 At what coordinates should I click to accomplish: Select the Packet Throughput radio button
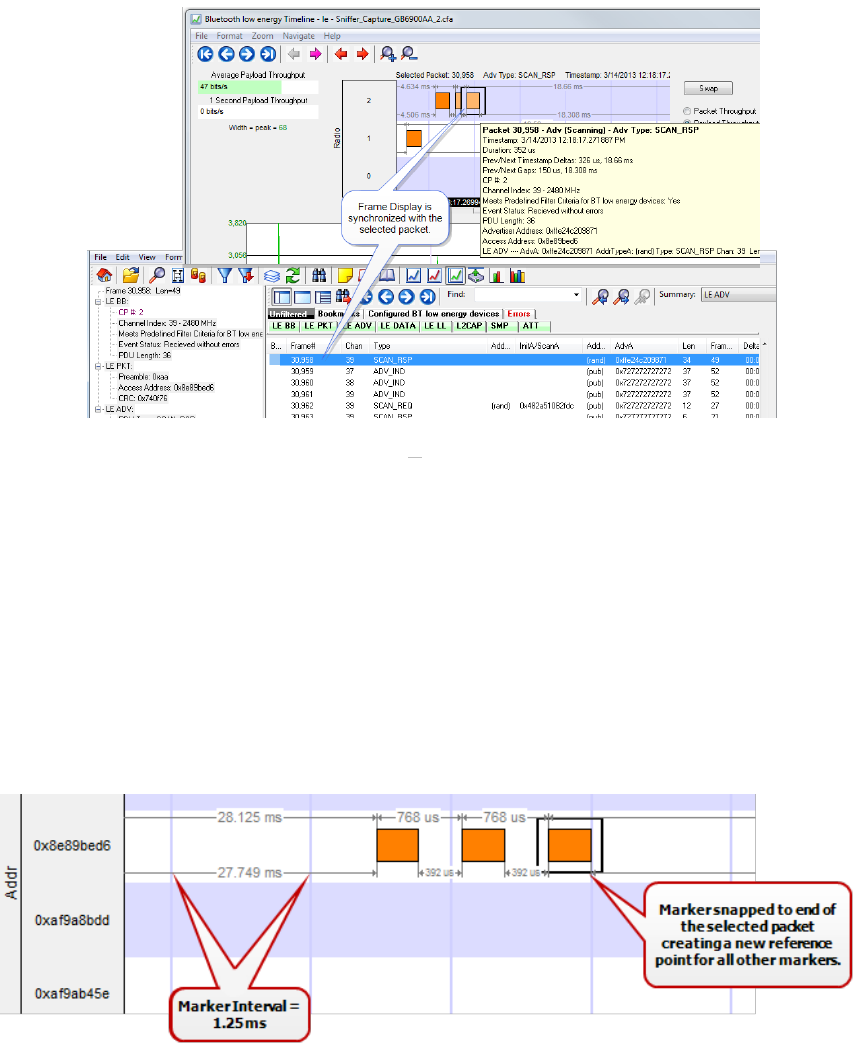click(x=687, y=110)
